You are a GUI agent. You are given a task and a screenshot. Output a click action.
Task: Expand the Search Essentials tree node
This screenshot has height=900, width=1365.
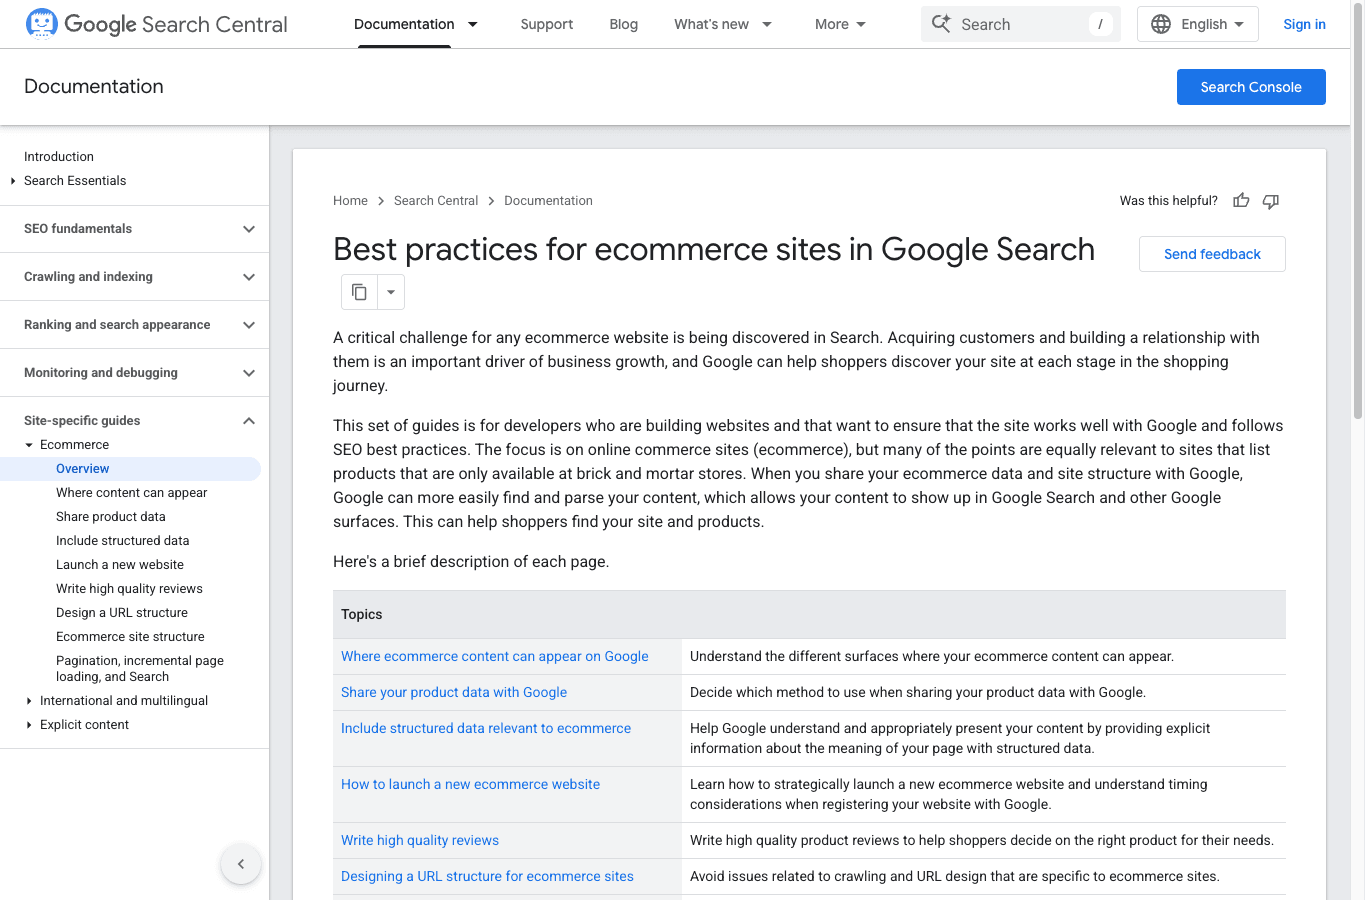(13, 181)
